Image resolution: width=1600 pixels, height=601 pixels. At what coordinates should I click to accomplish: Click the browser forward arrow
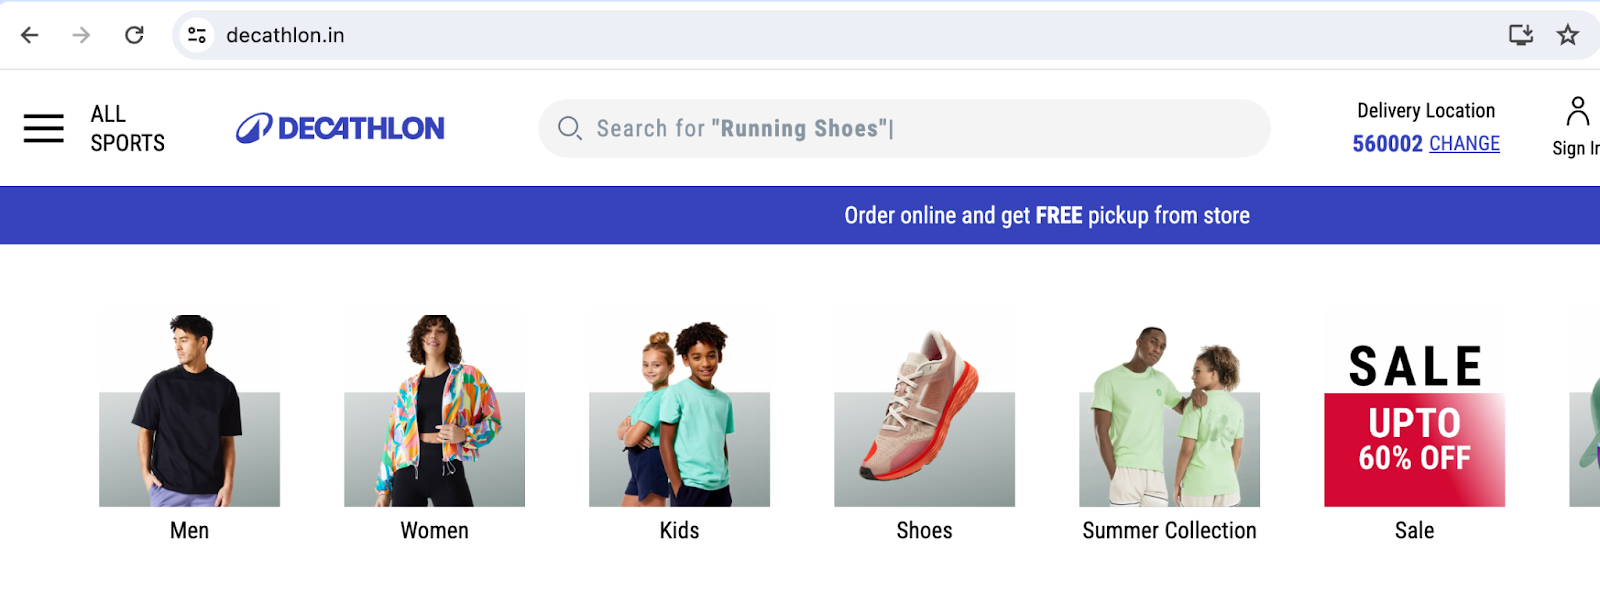click(81, 35)
